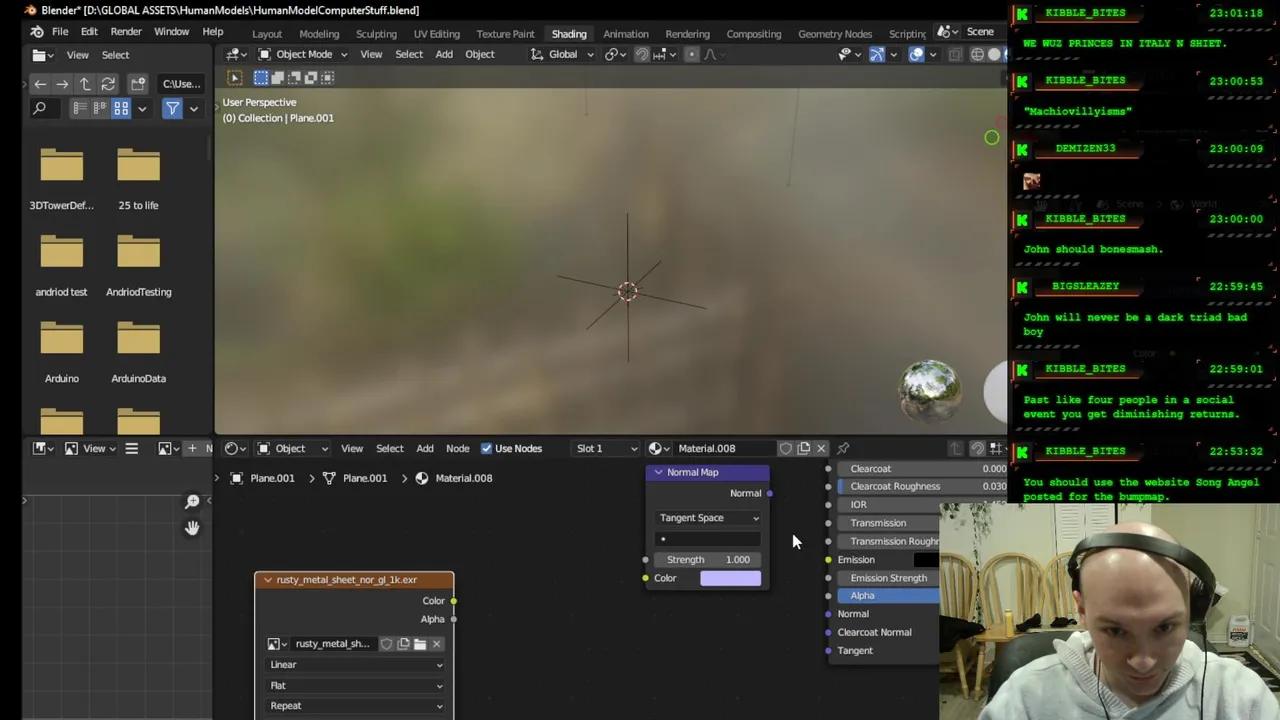The height and width of the screenshot is (720, 1280).
Task: Unlink Material.008 with the X button
Action: (821, 448)
